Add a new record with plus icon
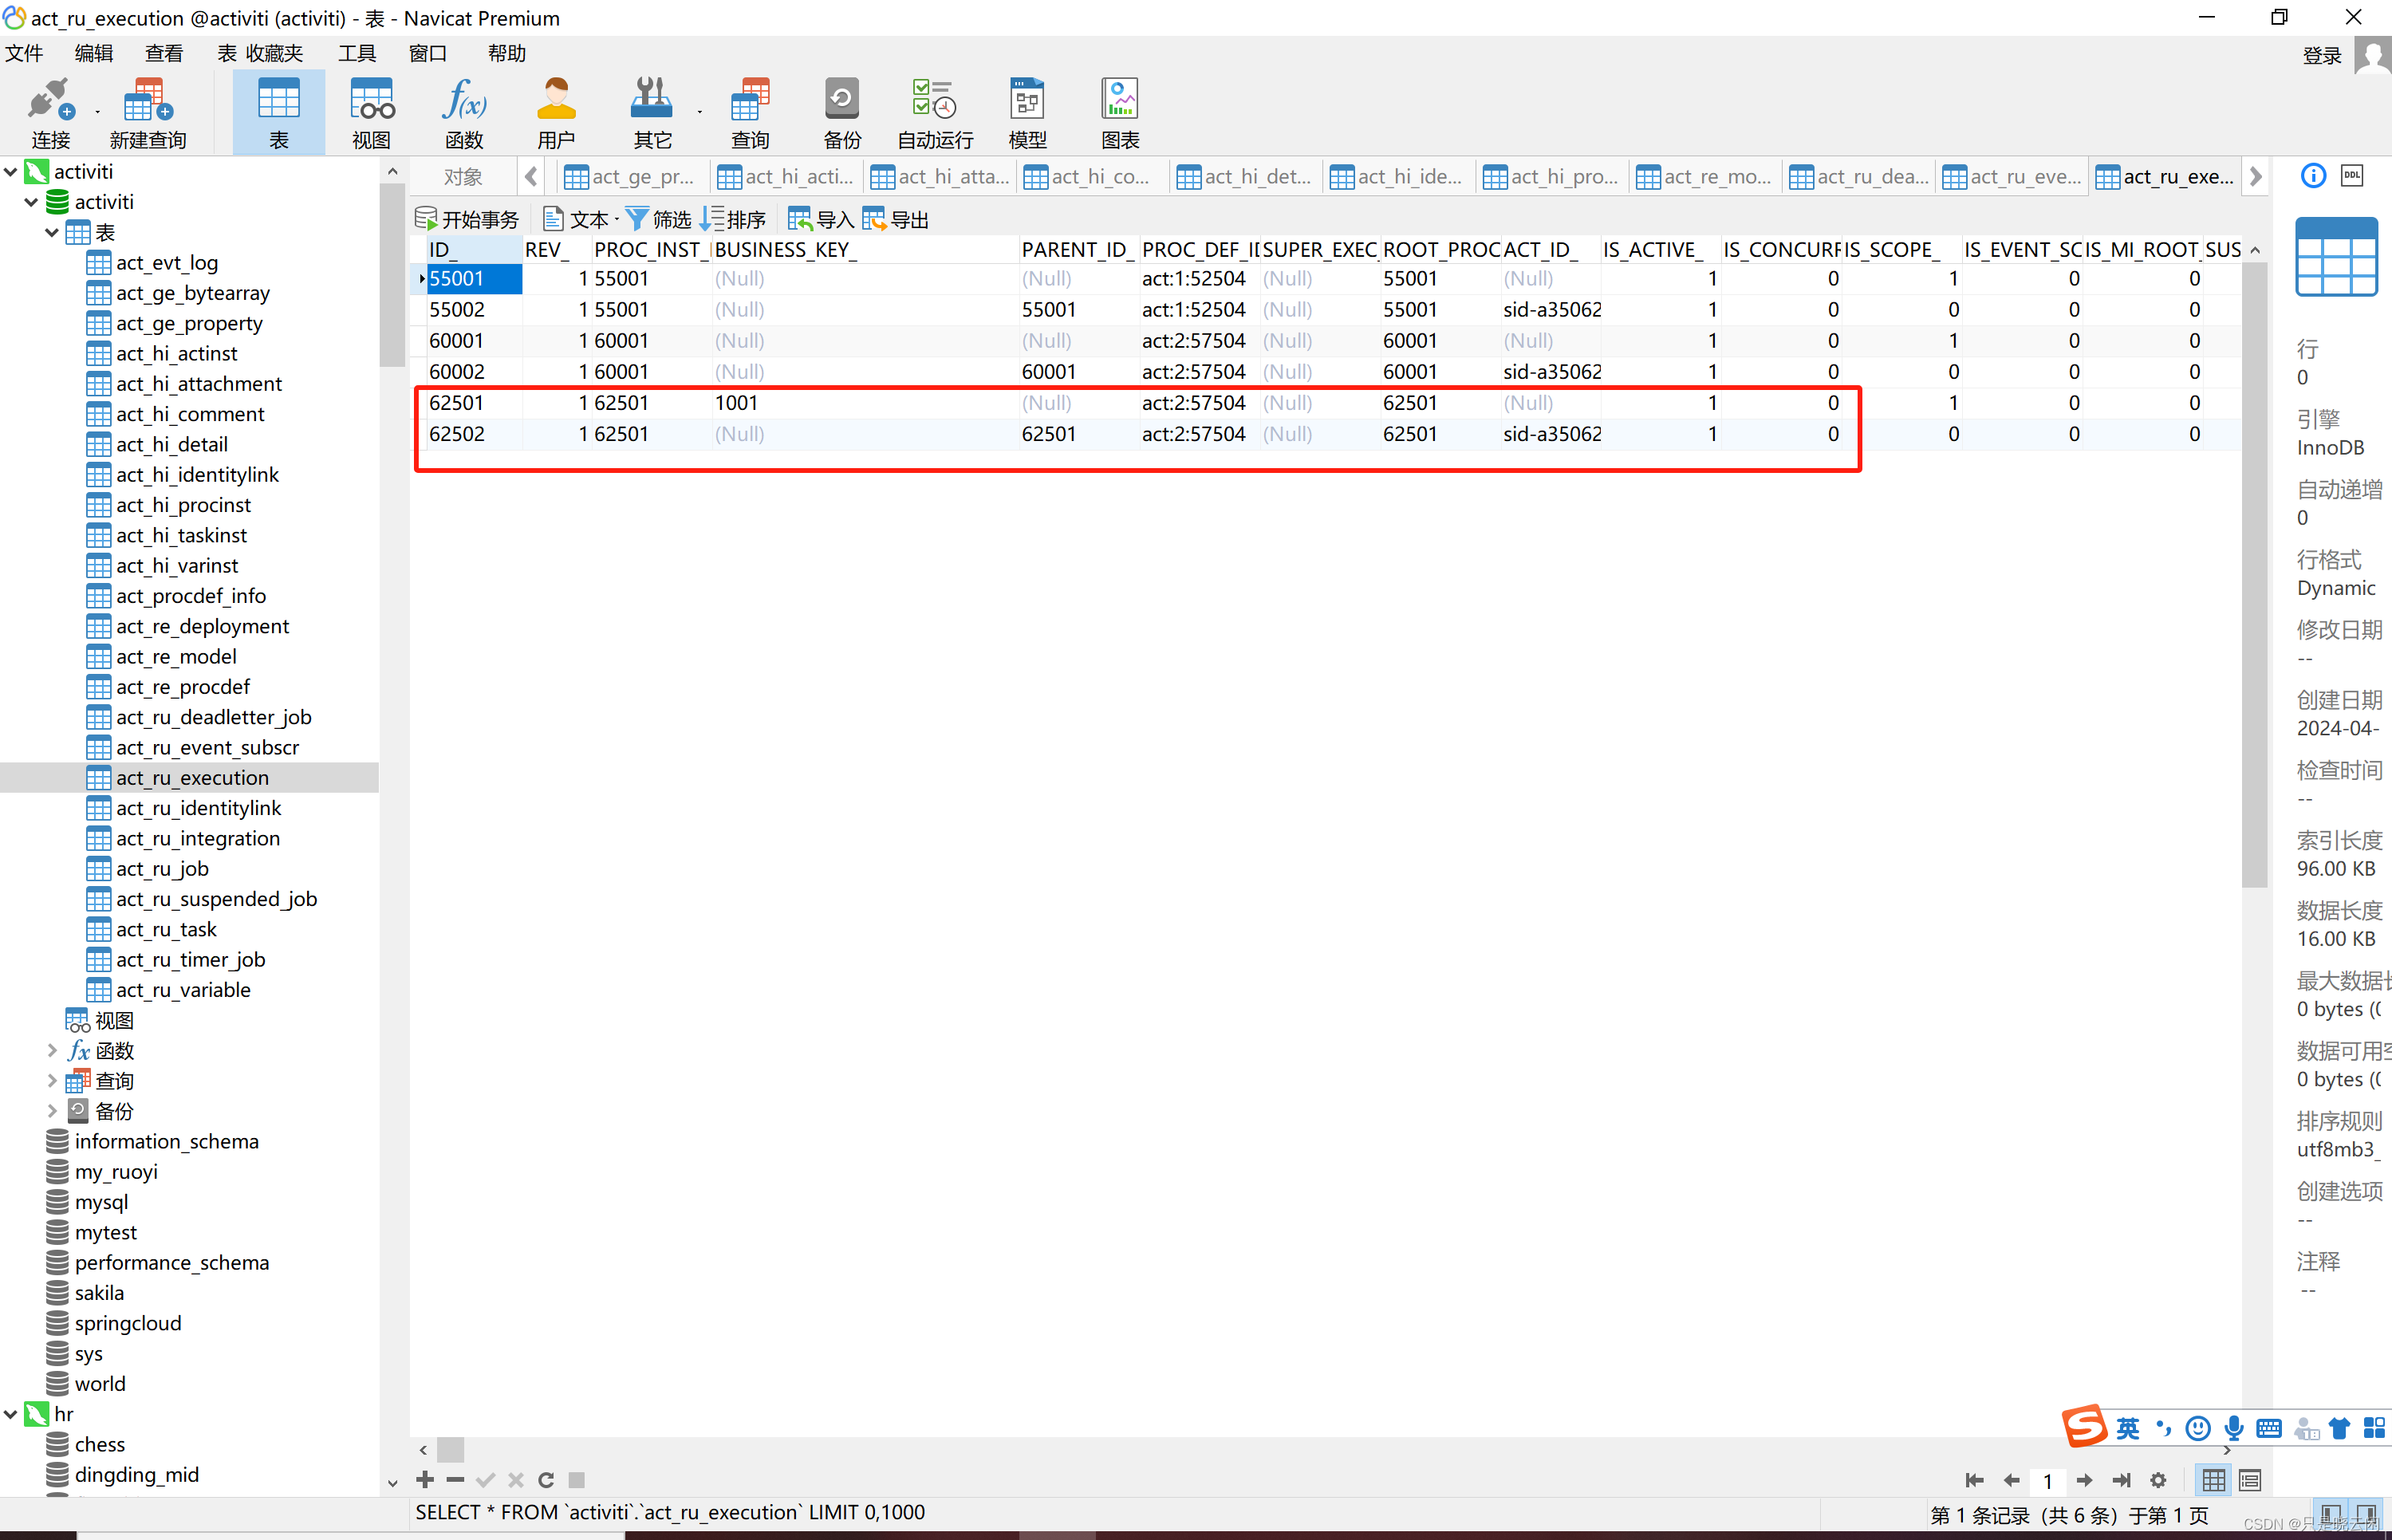The width and height of the screenshot is (2392, 1540). click(425, 1479)
